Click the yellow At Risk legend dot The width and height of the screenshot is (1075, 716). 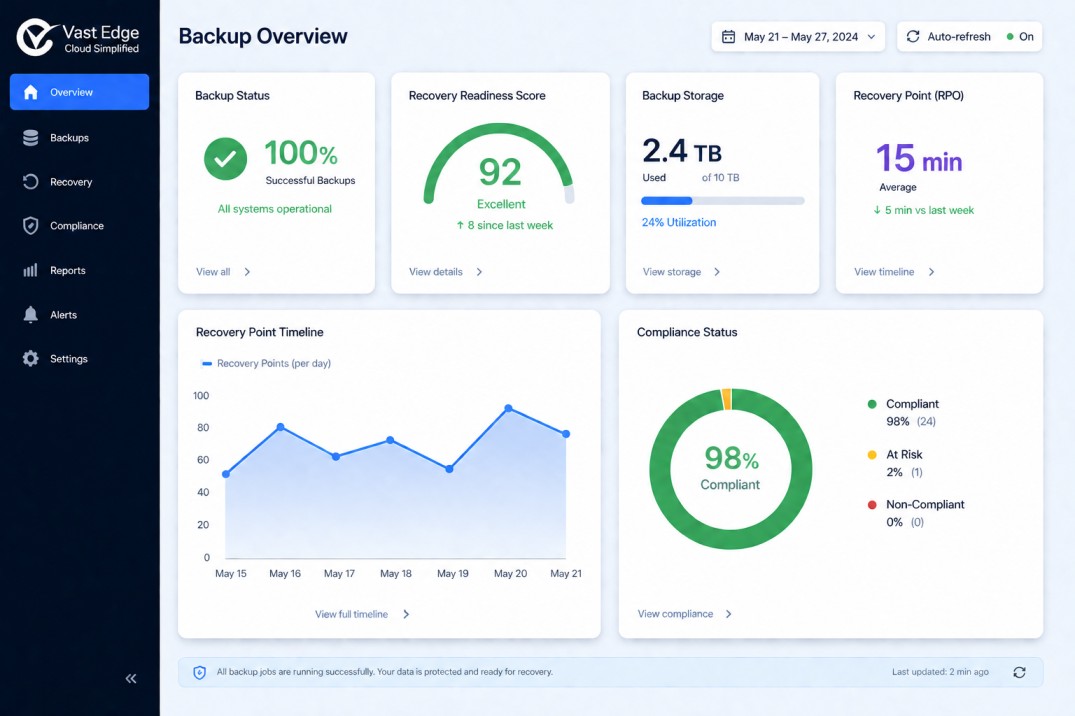(872, 455)
